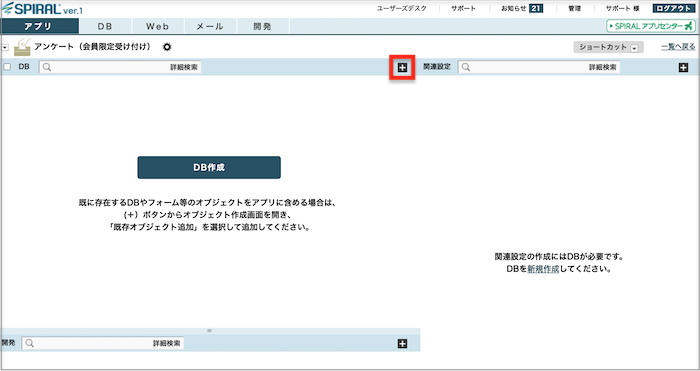
Task: Click the panel splitter handle above 開発
Action: 209,331
